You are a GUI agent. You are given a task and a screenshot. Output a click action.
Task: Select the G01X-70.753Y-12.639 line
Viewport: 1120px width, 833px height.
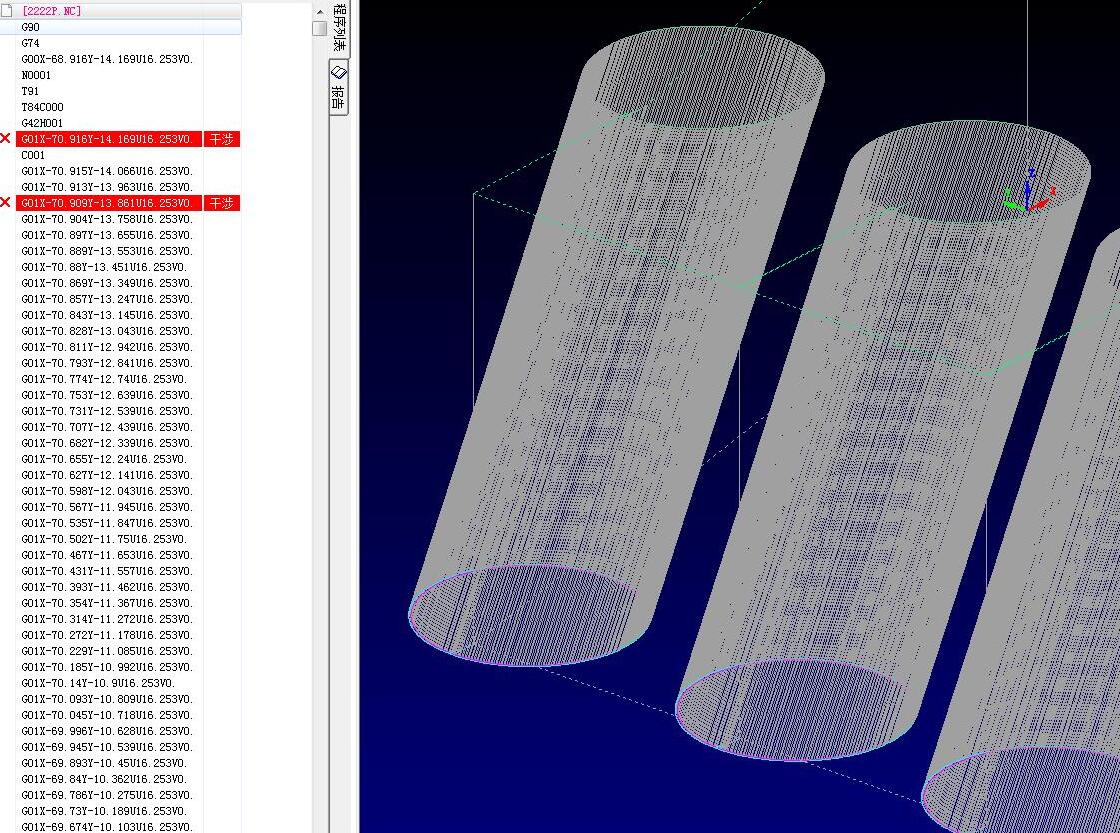tap(107, 395)
